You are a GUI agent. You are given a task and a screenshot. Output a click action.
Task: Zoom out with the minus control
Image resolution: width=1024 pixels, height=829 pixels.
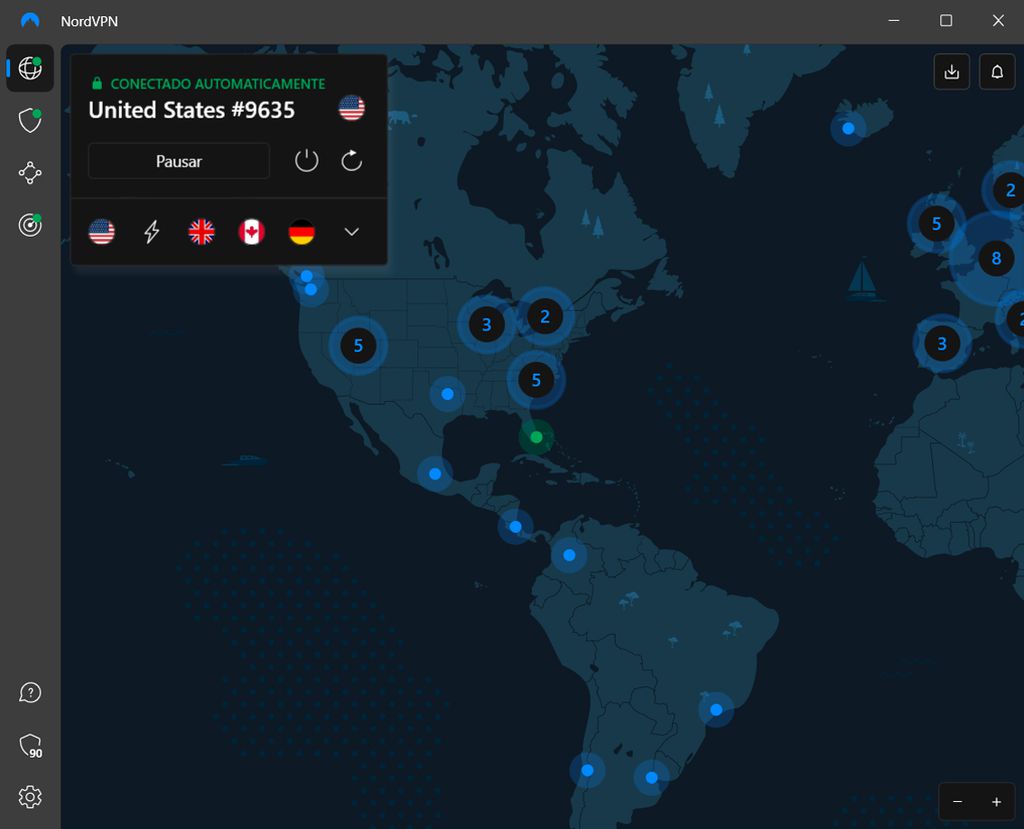point(956,801)
